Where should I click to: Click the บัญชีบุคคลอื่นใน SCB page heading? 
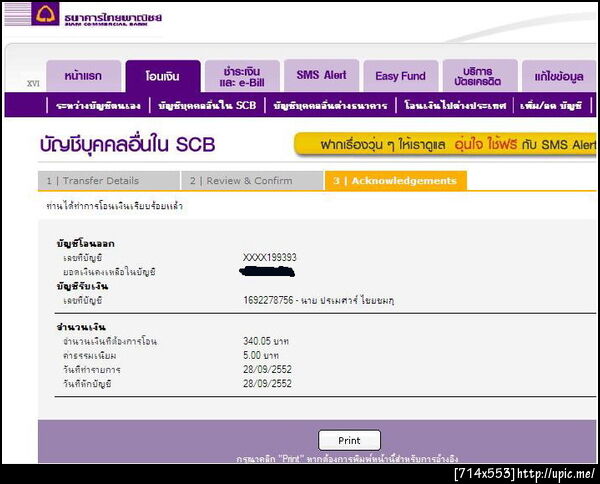tap(127, 144)
